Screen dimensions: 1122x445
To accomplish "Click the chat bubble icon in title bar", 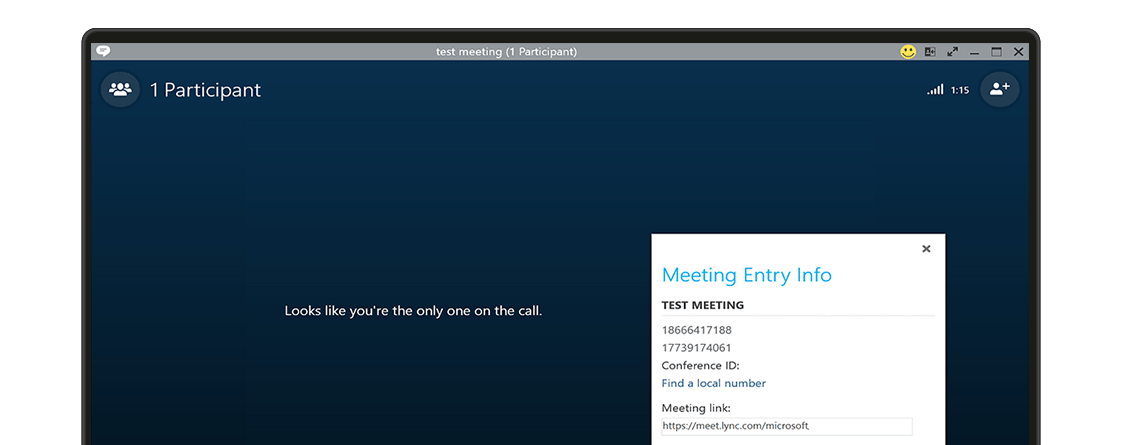I will point(103,51).
